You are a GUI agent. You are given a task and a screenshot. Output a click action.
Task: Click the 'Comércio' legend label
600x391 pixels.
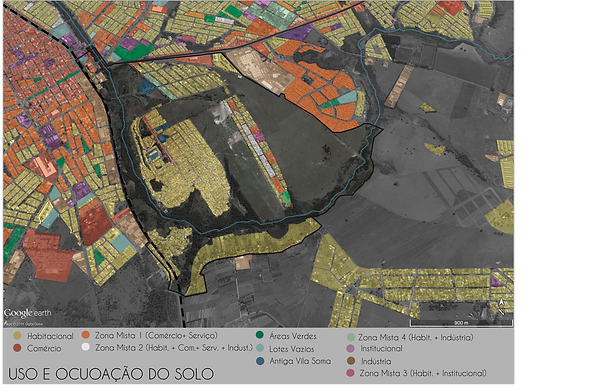[x=44, y=349]
